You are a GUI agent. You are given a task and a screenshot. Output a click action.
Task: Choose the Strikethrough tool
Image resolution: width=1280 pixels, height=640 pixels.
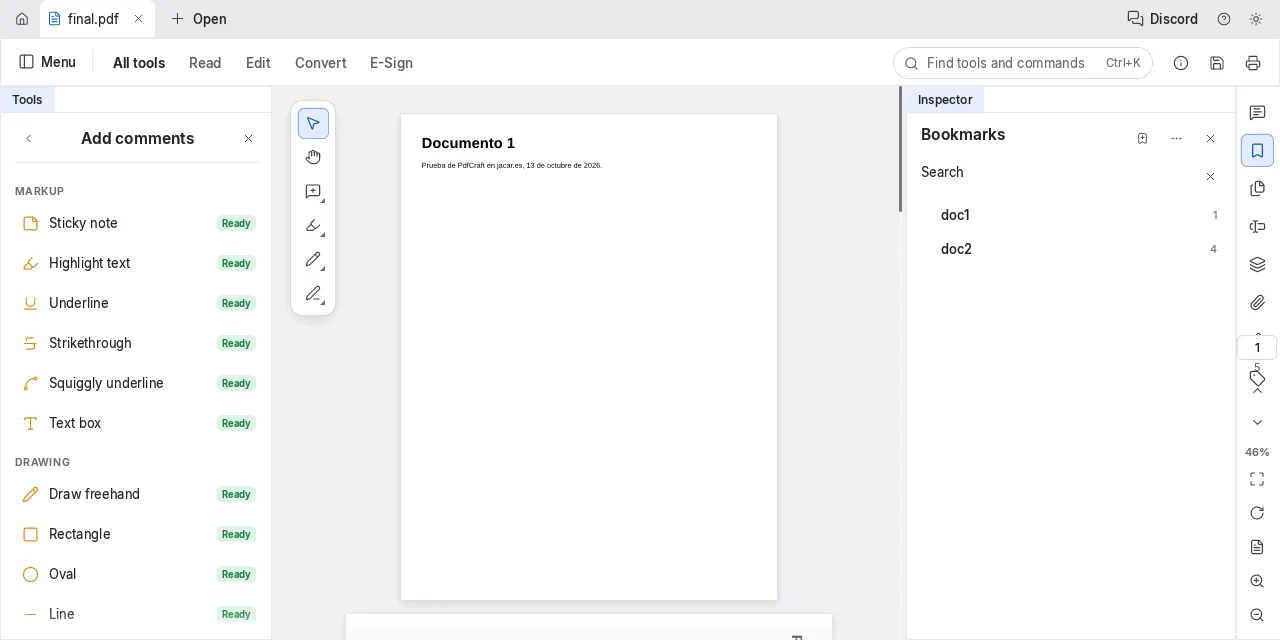137,343
